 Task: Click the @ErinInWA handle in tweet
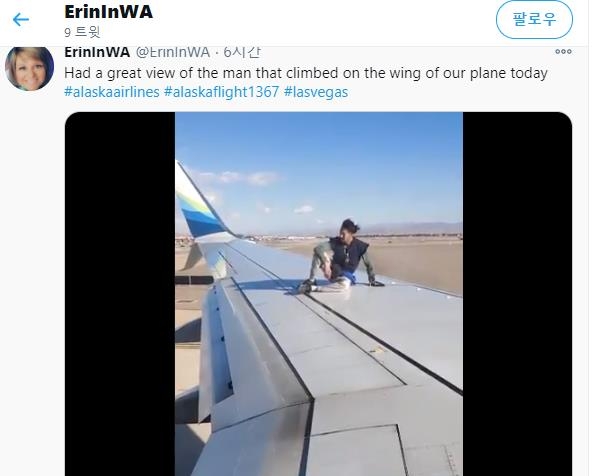point(173,52)
